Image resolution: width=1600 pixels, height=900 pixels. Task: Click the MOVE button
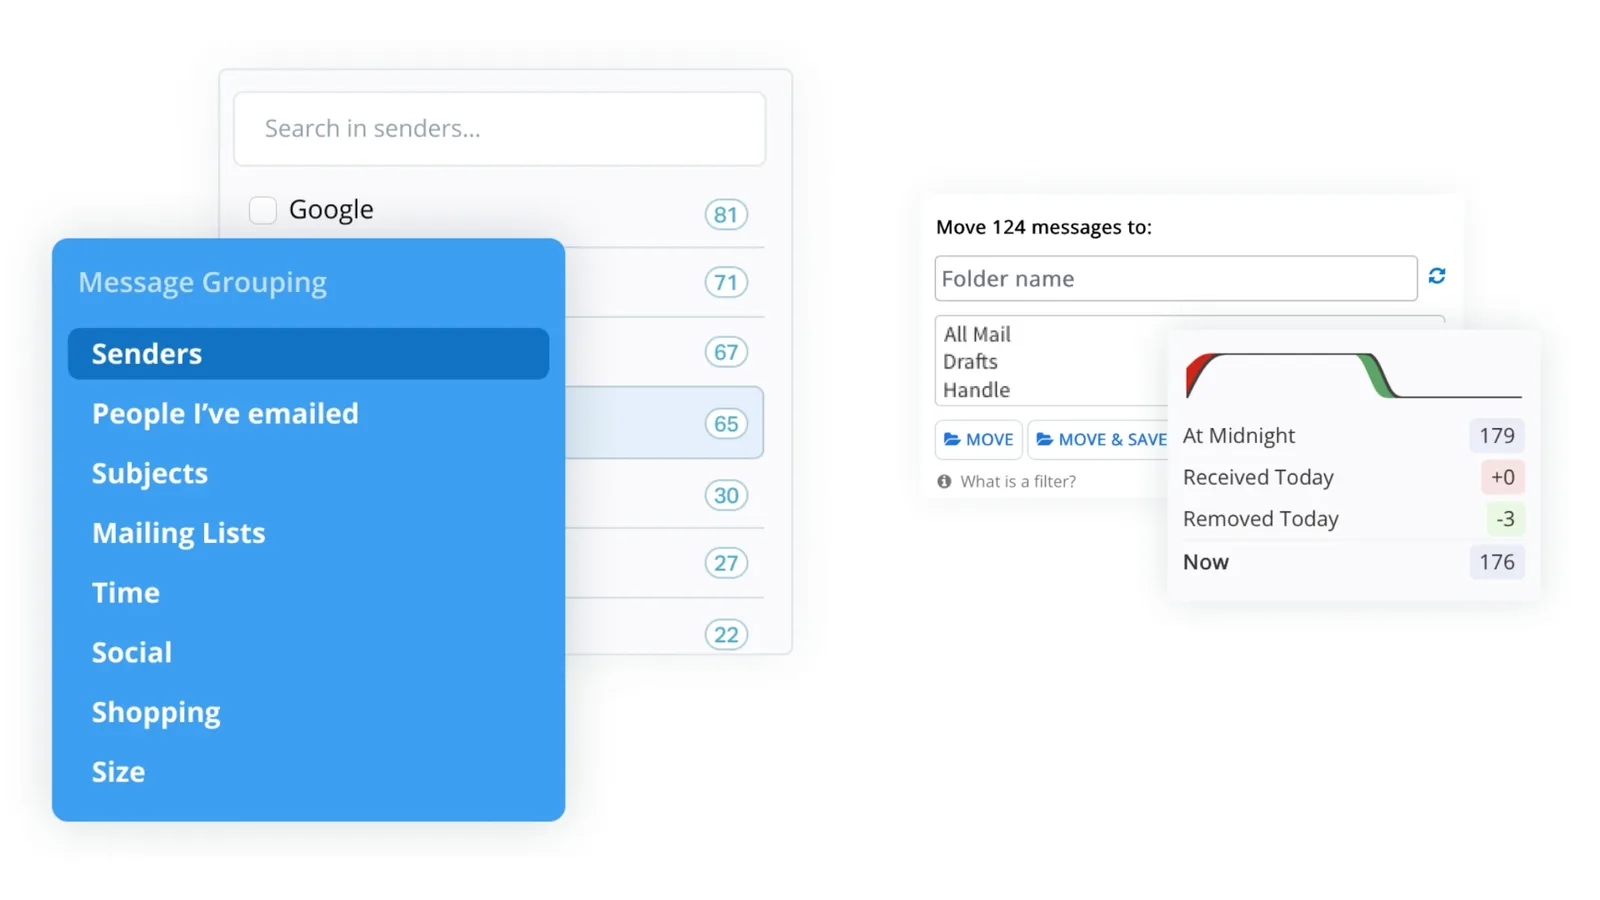point(979,439)
